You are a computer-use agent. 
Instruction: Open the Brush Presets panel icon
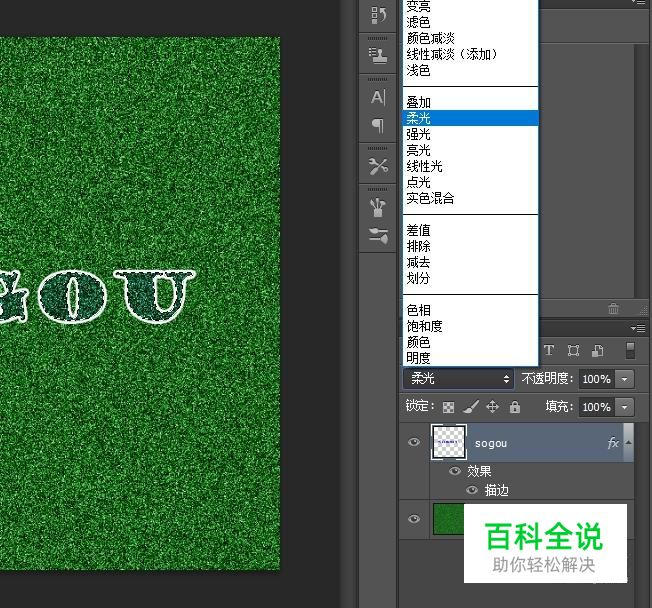click(x=378, y=235)
